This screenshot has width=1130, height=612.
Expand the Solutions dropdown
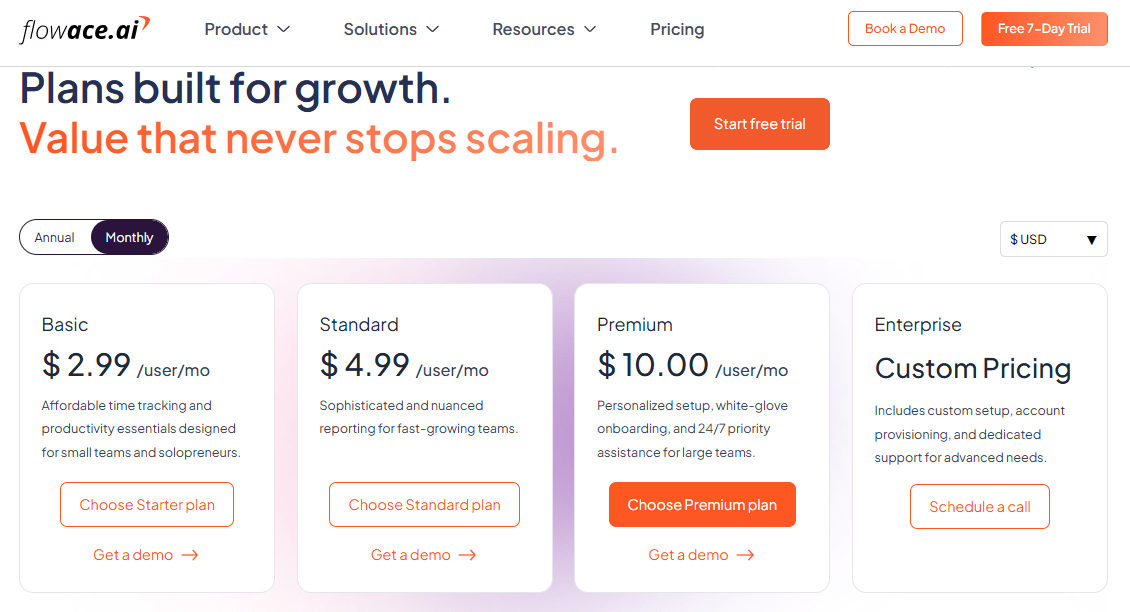(x=391, y=29)
